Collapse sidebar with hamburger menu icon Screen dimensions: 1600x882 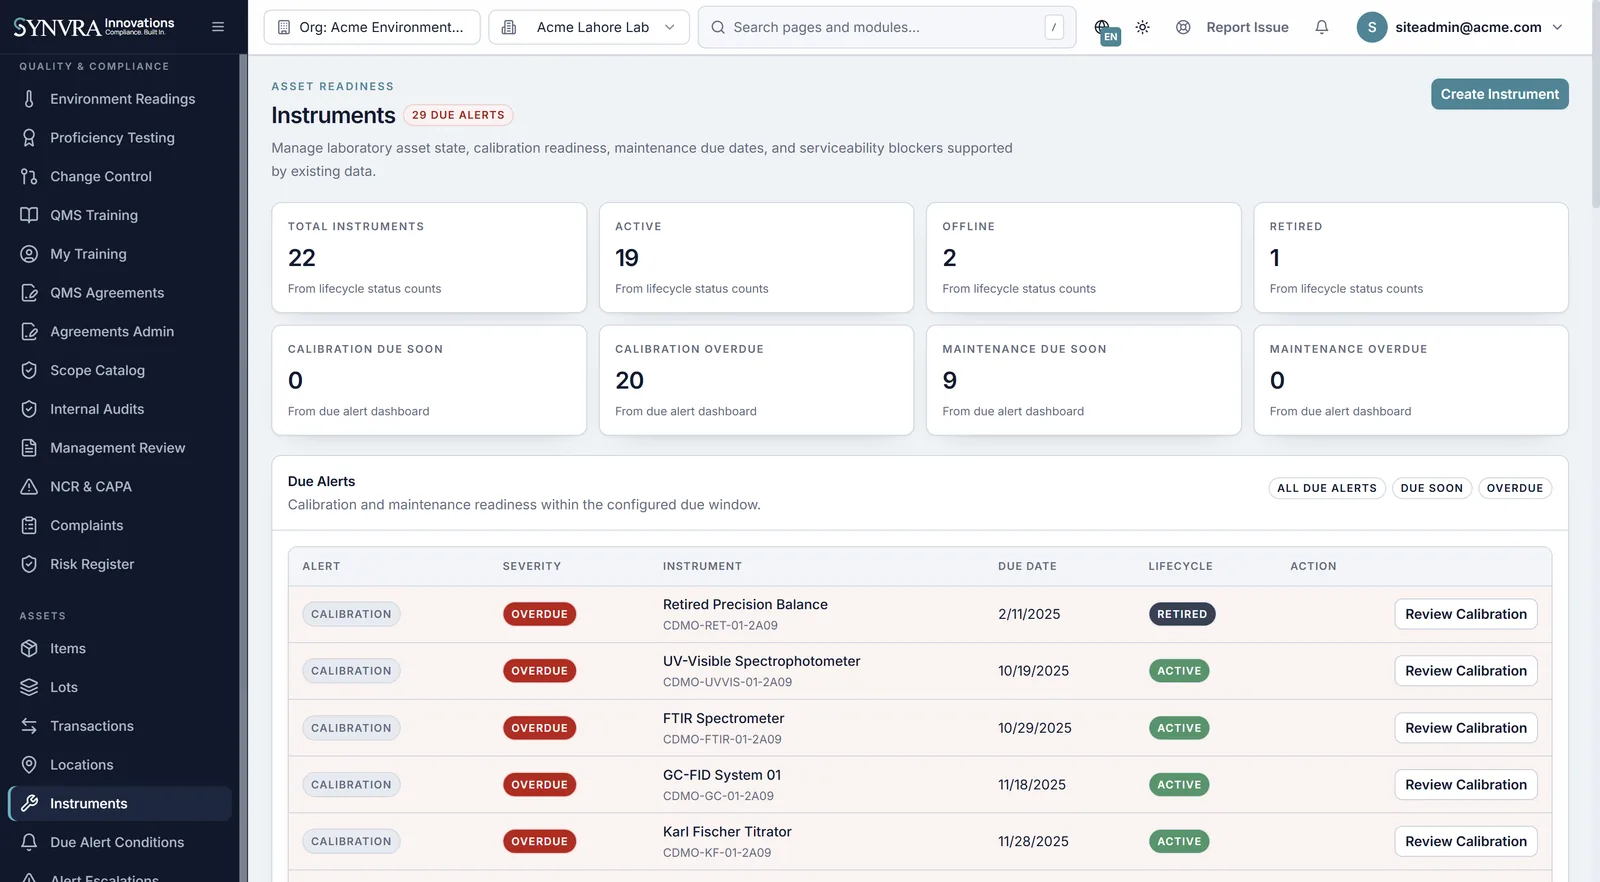click(x=218, y=27)
